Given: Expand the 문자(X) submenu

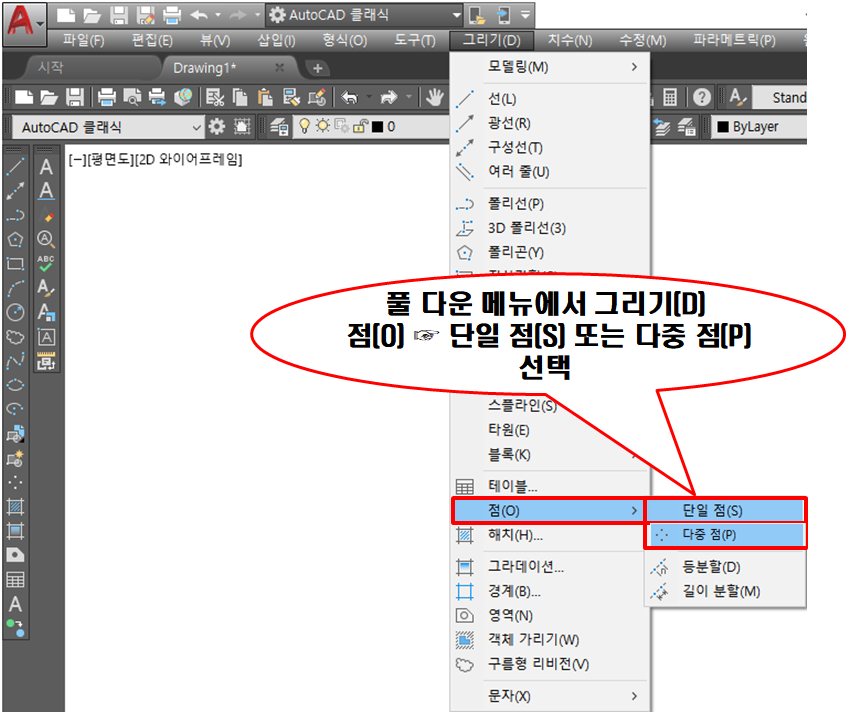Looking at the screenshot, I should pos(550,696).
